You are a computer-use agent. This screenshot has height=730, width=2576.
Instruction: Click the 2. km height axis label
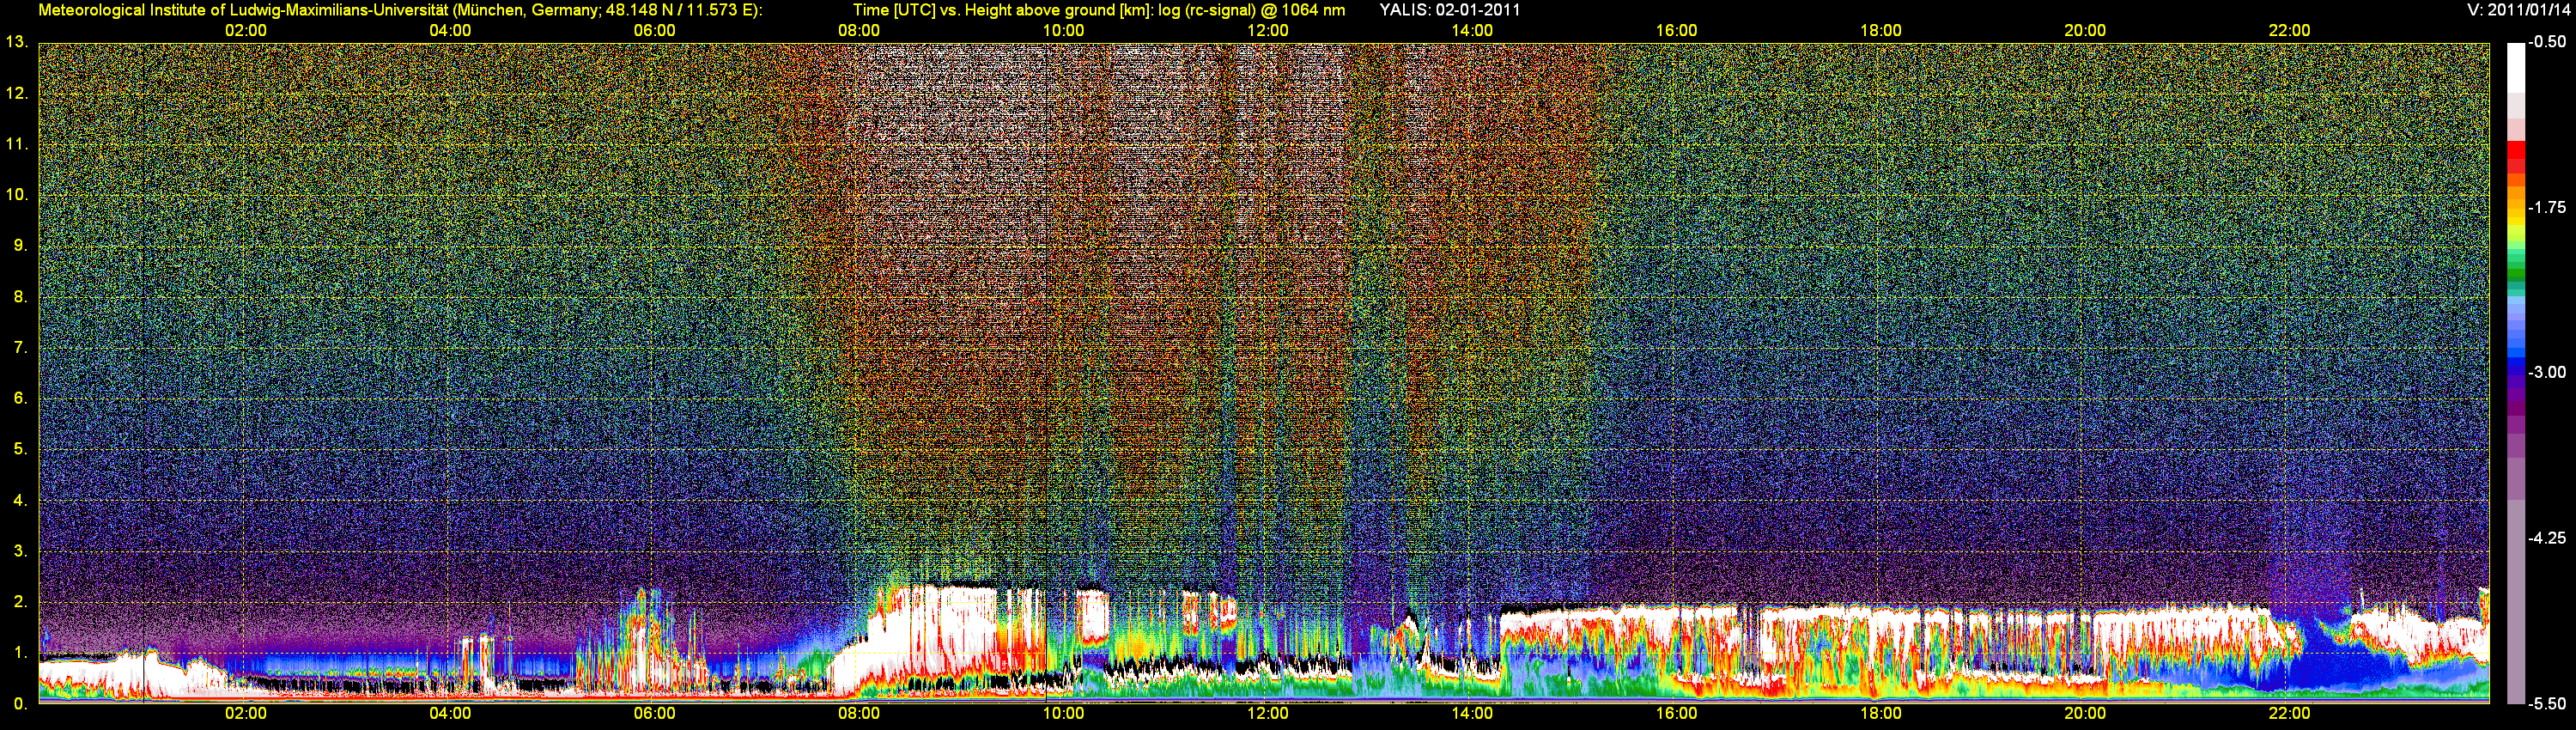(x=20, y=602)
